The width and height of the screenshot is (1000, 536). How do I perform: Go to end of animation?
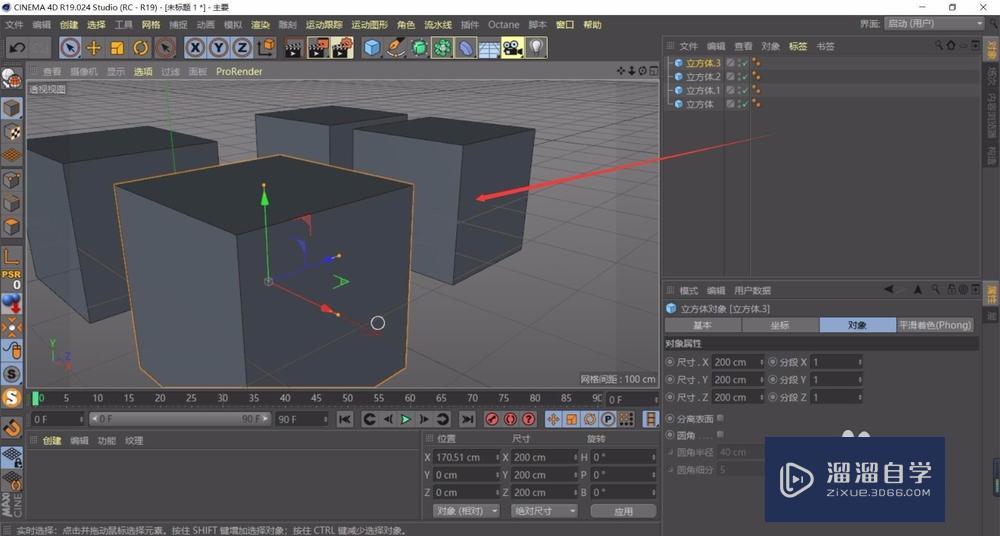coord(467,419)
